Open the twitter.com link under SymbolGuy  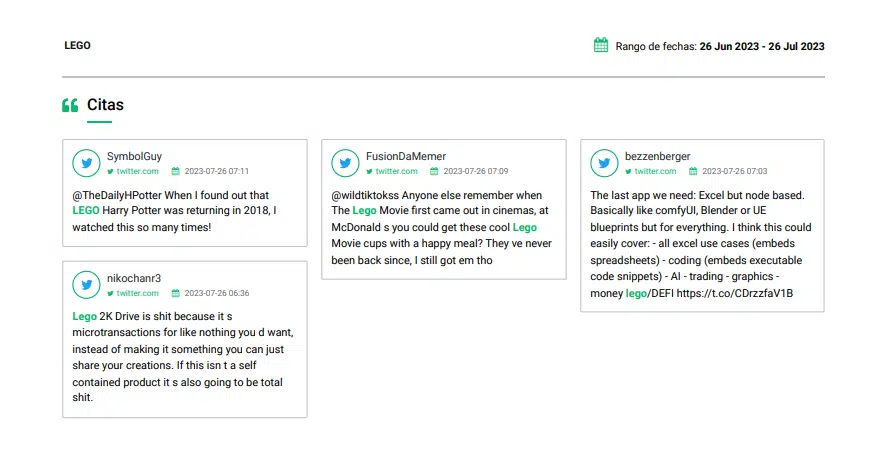[x=138, y=171]
